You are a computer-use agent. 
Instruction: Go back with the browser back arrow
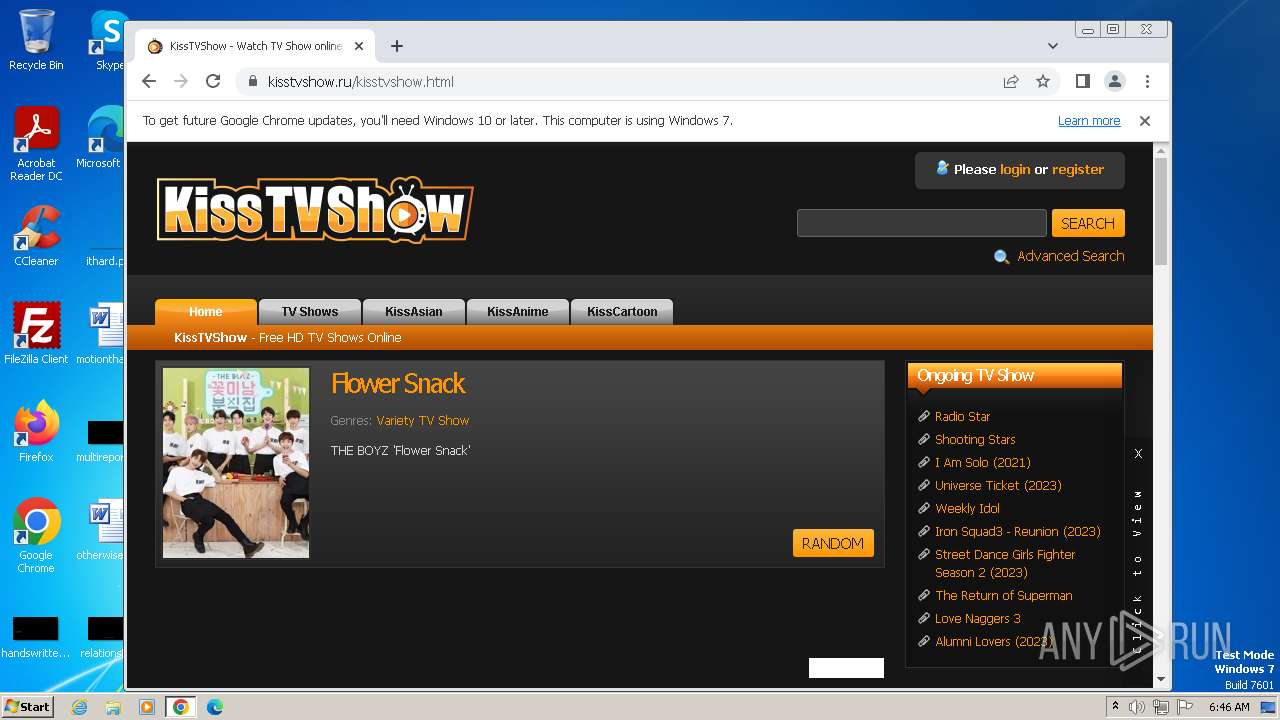[x=149, y=81]
